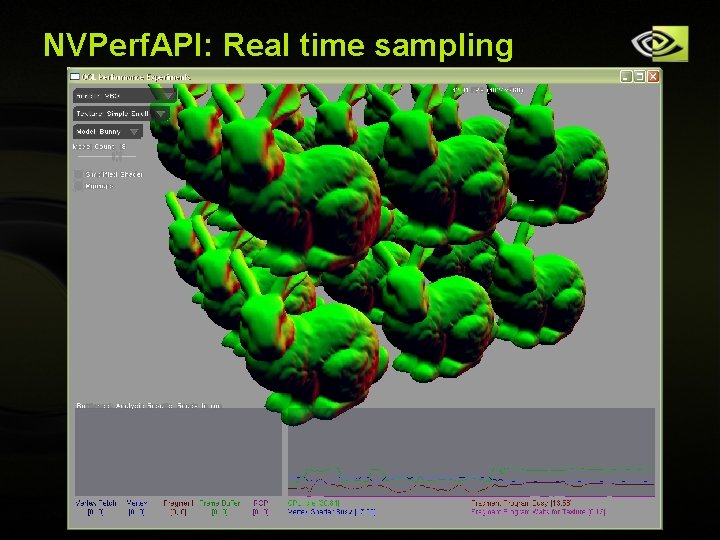The height and width of the screenshot is (540, 720).
Task: Open the topmost dropdown ending in VBO
Action: (x=124, y=96)
